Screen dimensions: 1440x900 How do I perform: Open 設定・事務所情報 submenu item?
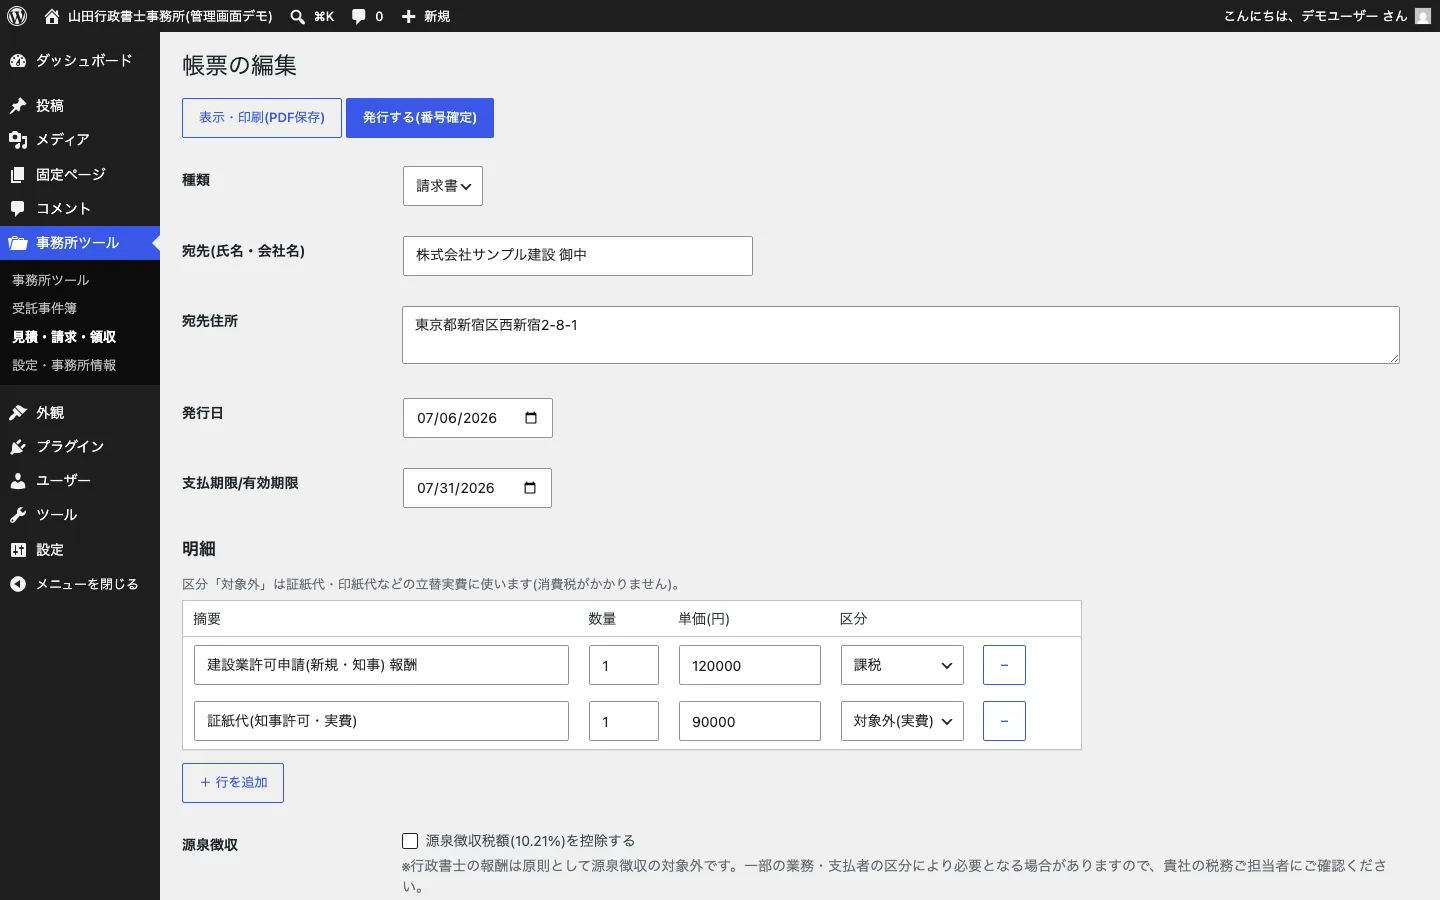click(x=64, y=365)
